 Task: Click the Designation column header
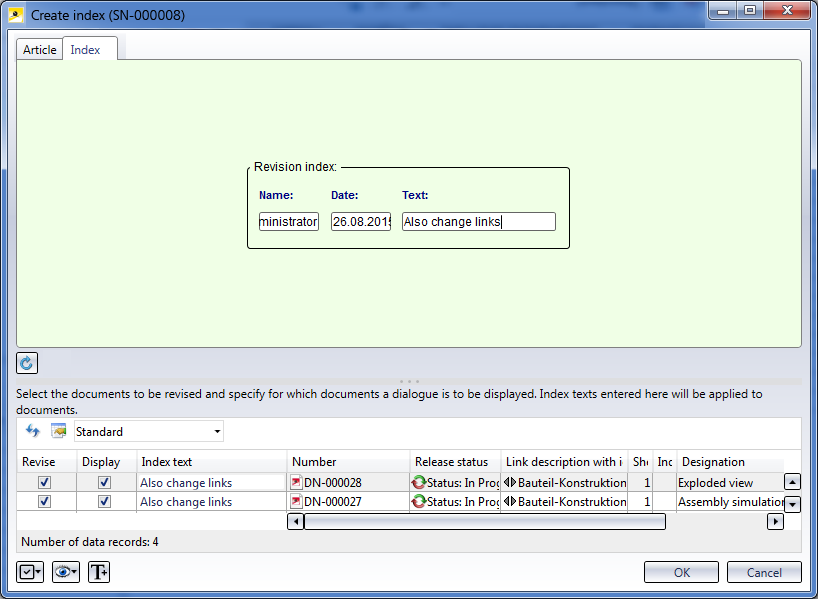tap(730, 462)
